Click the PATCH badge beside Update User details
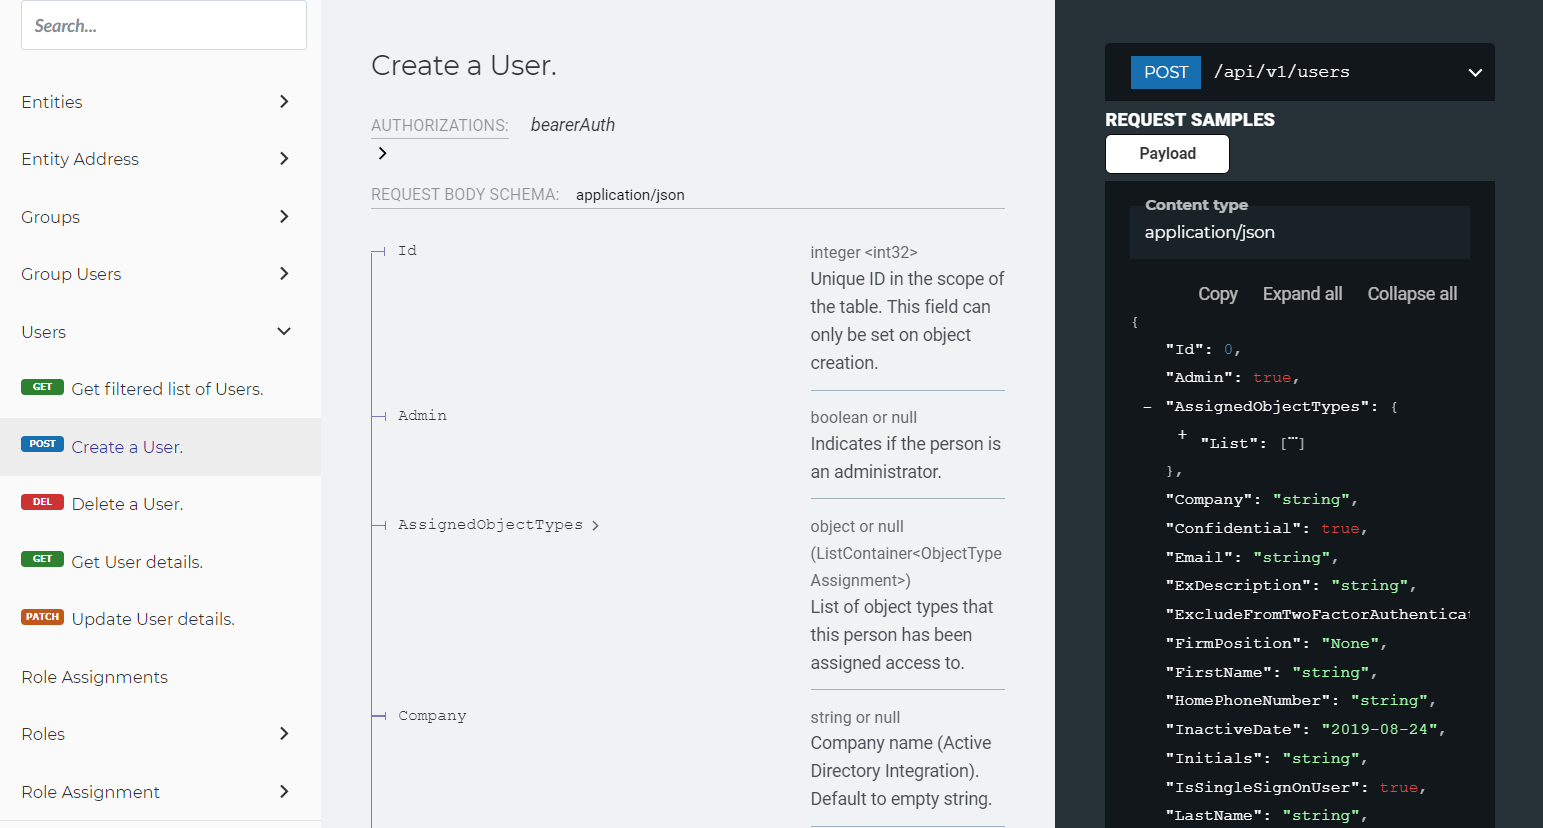The image size is (1543, 828). coord(42,617)
